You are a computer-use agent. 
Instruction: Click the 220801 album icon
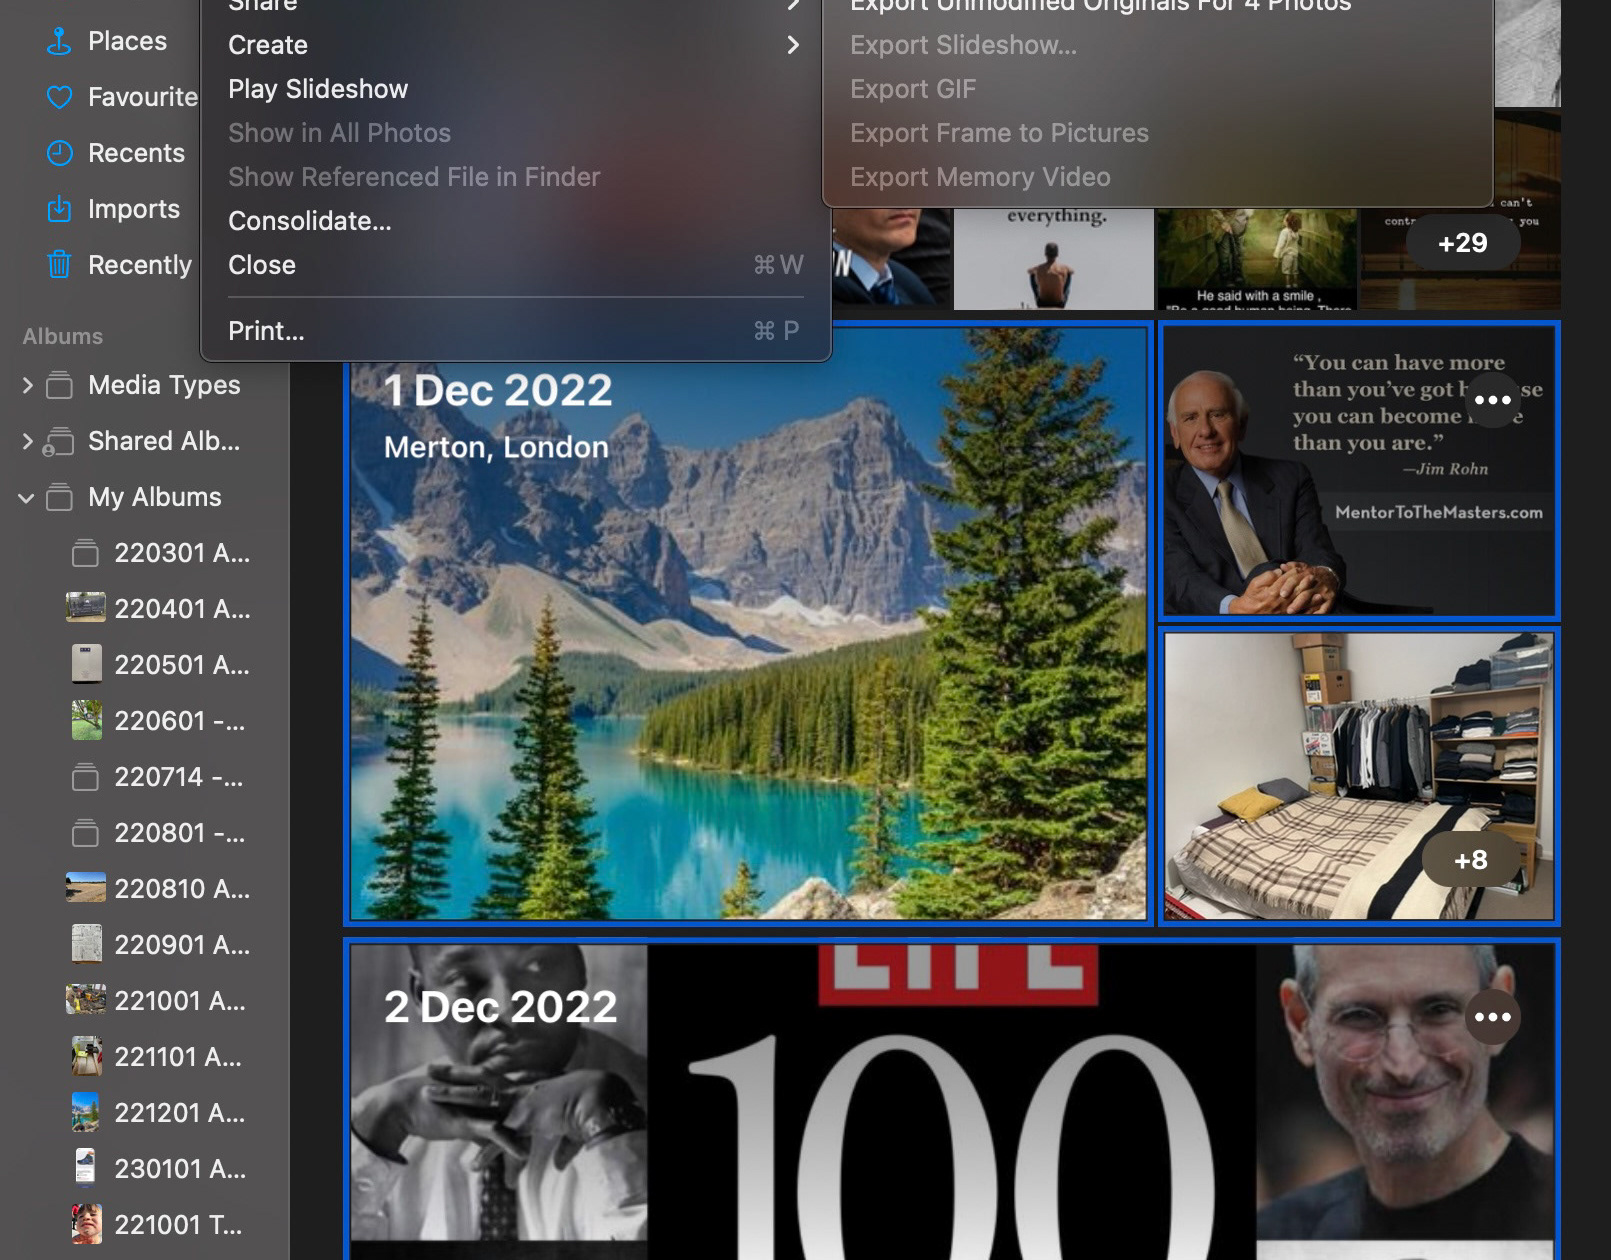pyautogui.click(x=86, y=833)
